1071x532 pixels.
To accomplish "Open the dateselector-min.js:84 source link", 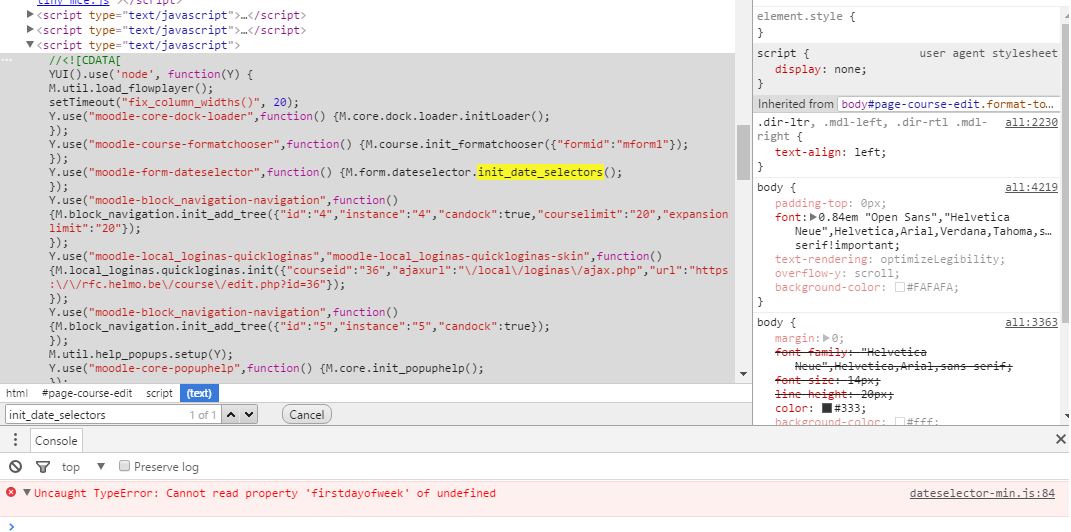I will pyautogui.click(x=982, y=493).
